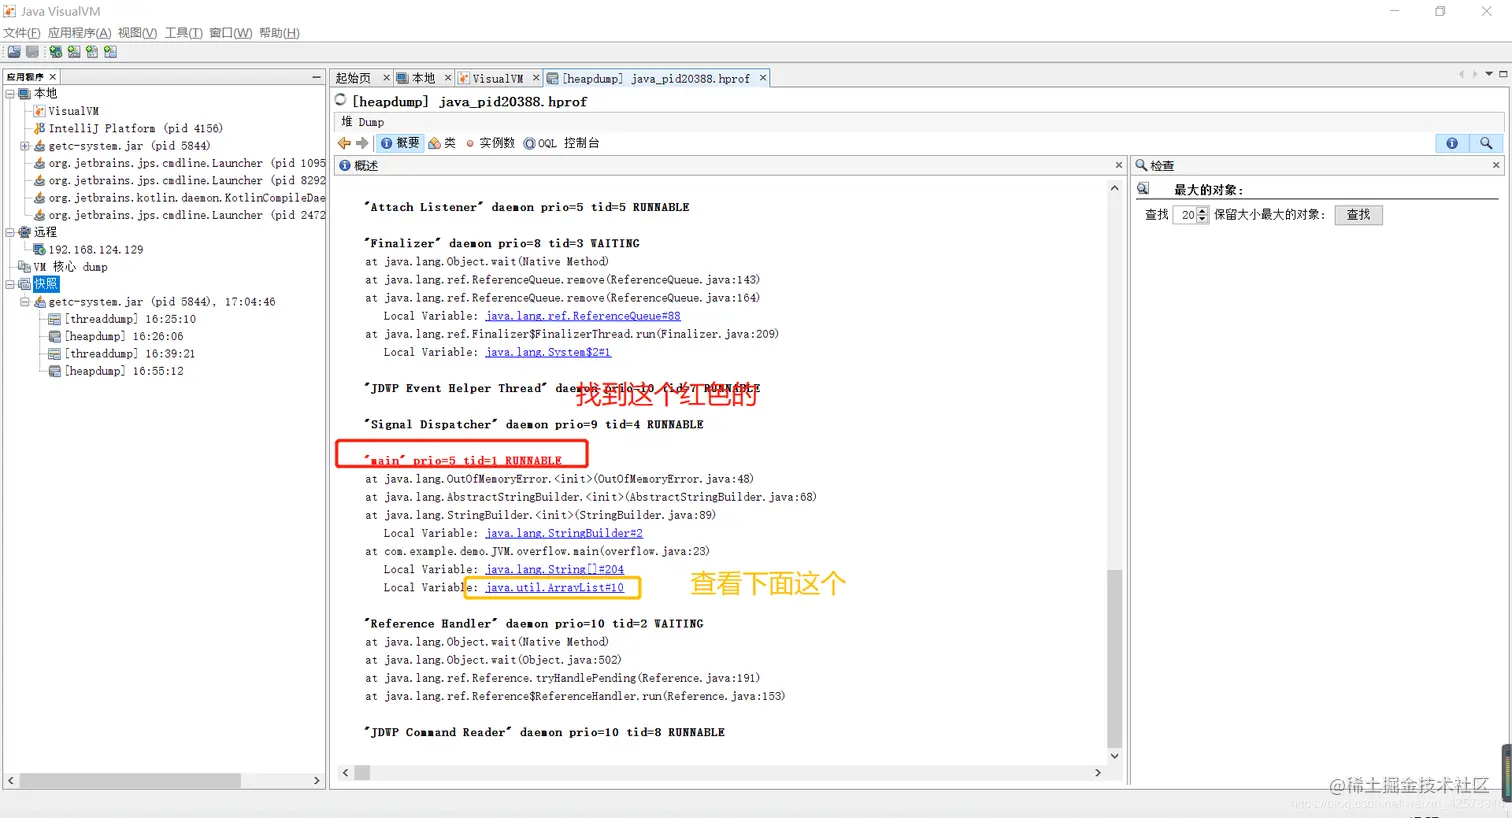The height and width of the screenshot is (818, 1512).
Task: Collapse the 远程 remote tree node
Action: [x=10, y=232]
